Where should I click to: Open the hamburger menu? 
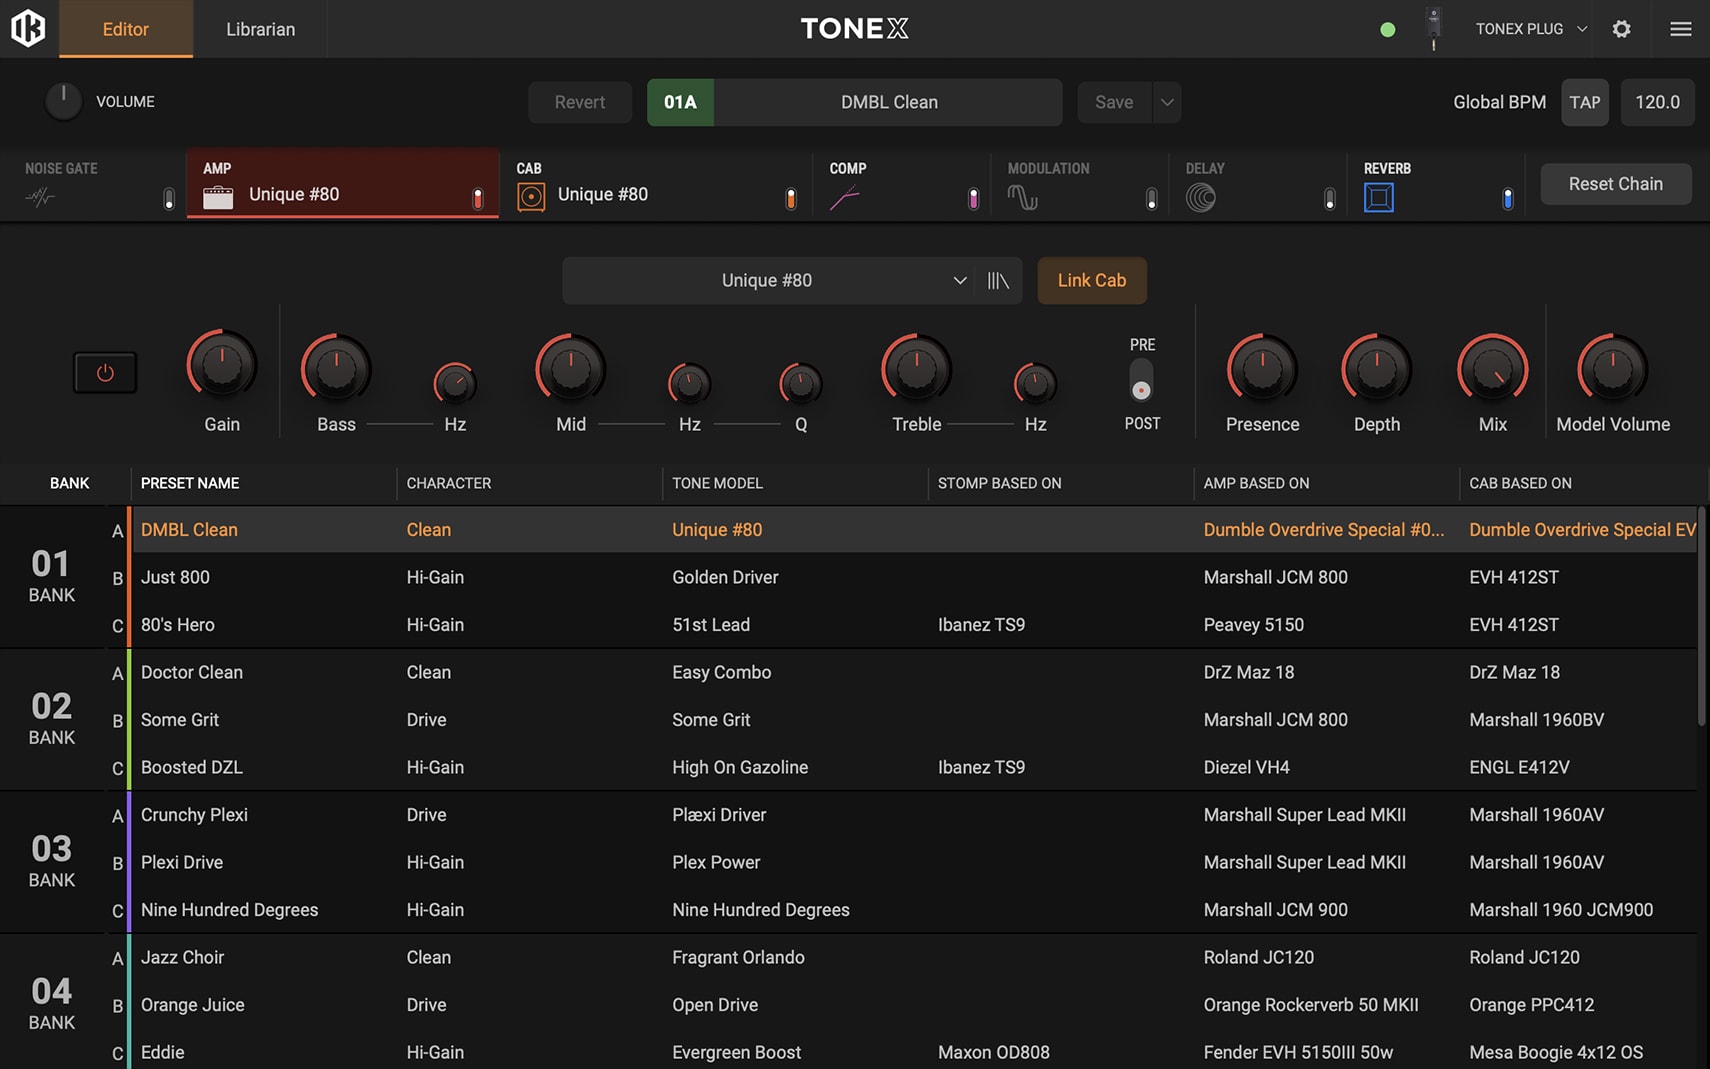[x=1681, y=29]
